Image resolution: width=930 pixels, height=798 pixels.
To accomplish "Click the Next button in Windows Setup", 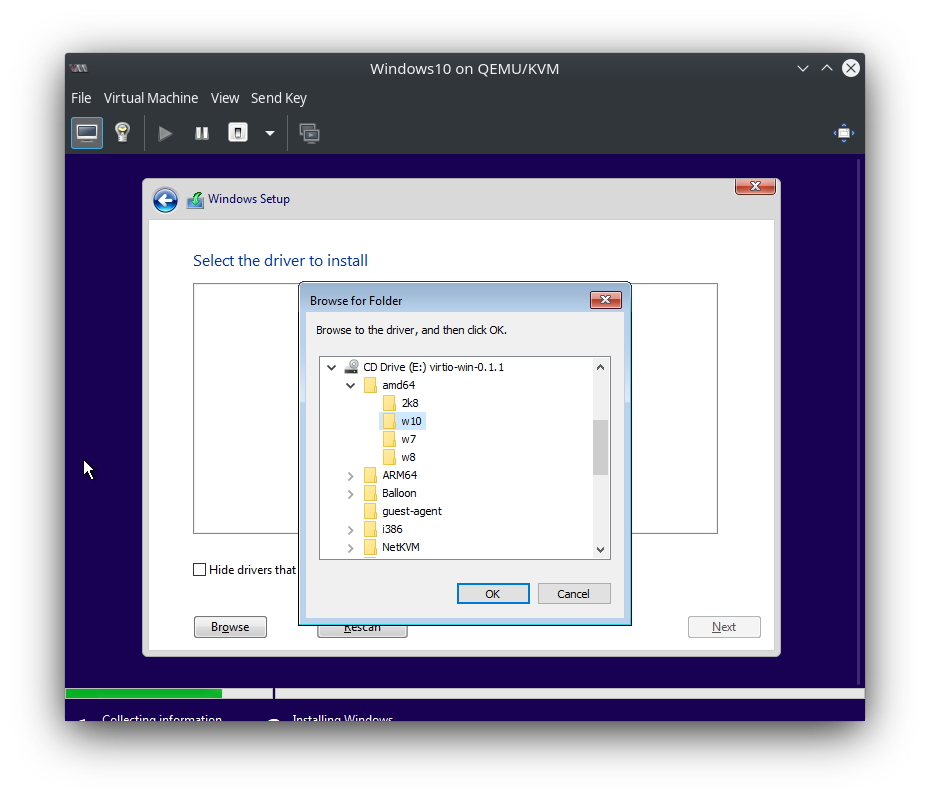I will tap(724, 627).
